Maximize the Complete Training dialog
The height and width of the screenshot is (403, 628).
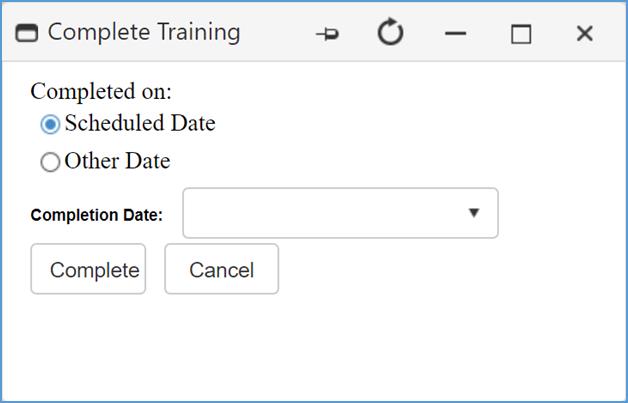tap(520, 34)
